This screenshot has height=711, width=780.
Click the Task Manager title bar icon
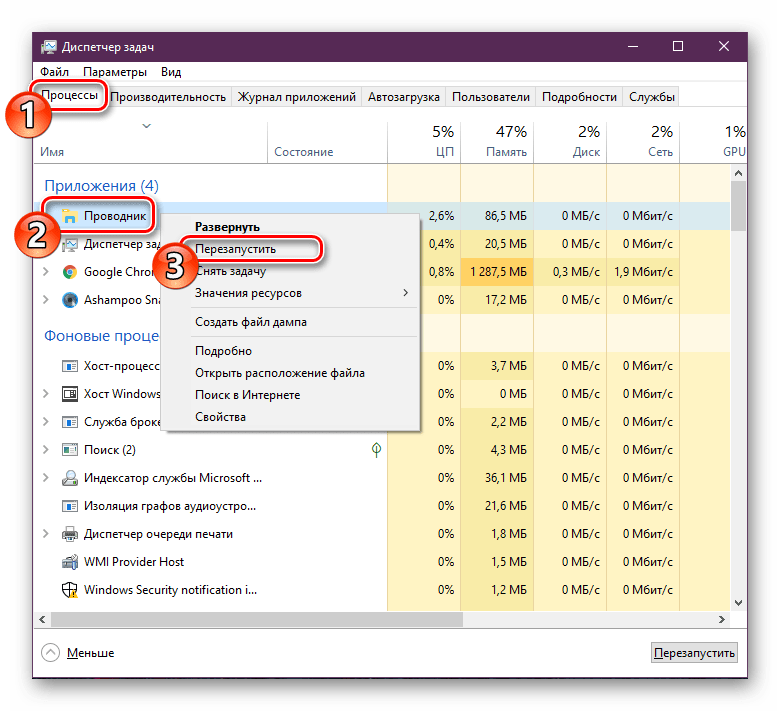[49, 47]
